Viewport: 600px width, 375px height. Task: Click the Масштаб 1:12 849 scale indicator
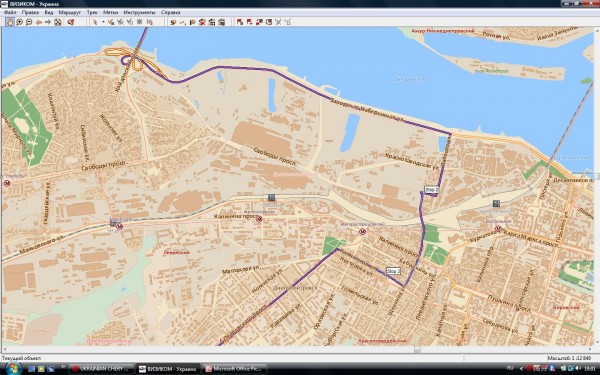tap(569, 358)
